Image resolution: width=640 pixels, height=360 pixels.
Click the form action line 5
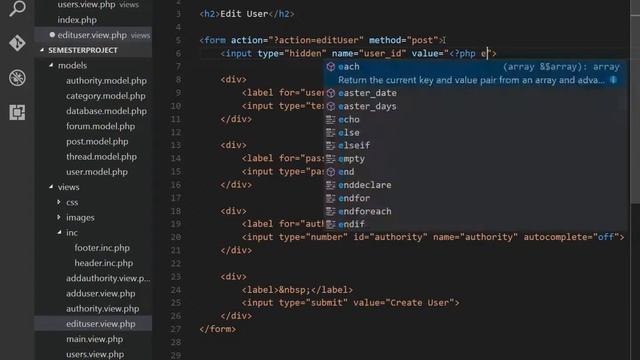[322, 40]
